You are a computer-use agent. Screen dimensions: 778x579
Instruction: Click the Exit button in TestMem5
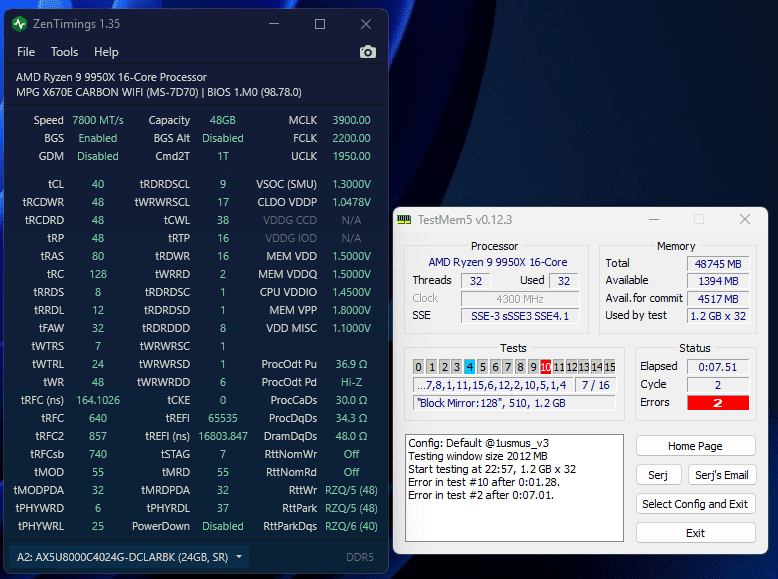(696, 533)
